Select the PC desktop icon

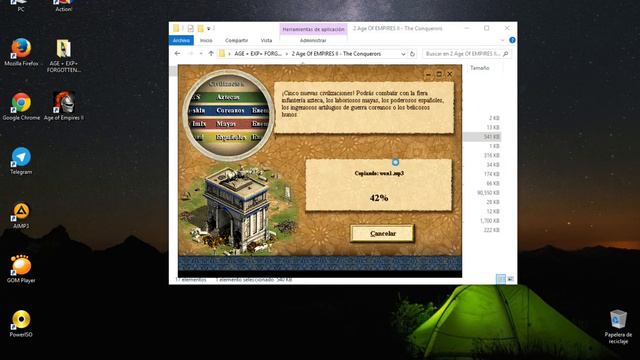point(21,6)
